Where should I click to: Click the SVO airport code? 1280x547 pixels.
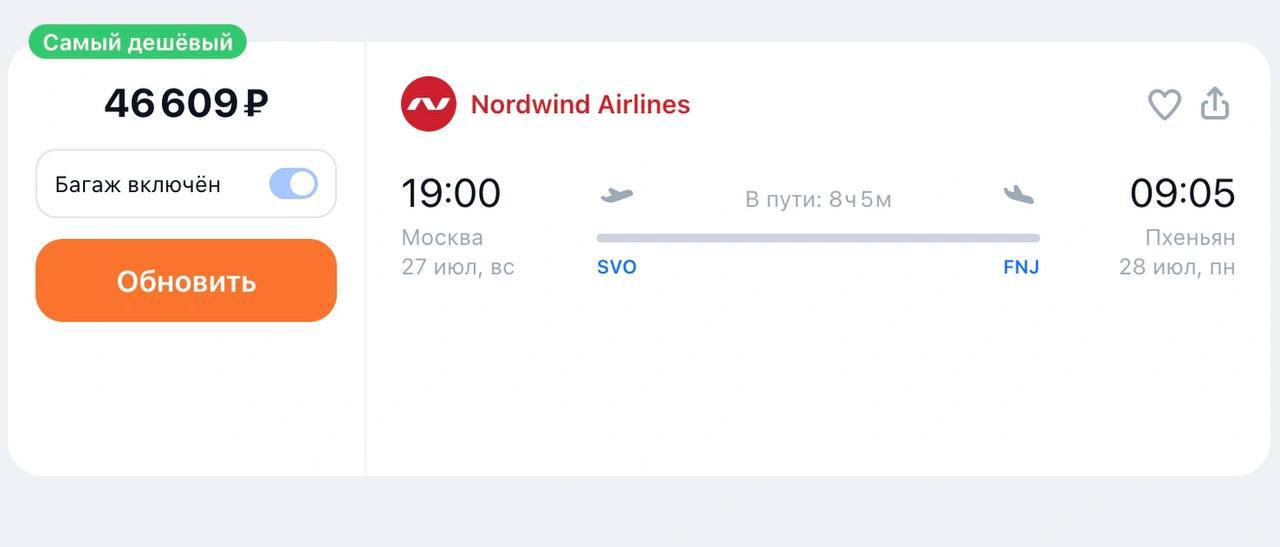point(617,268)
